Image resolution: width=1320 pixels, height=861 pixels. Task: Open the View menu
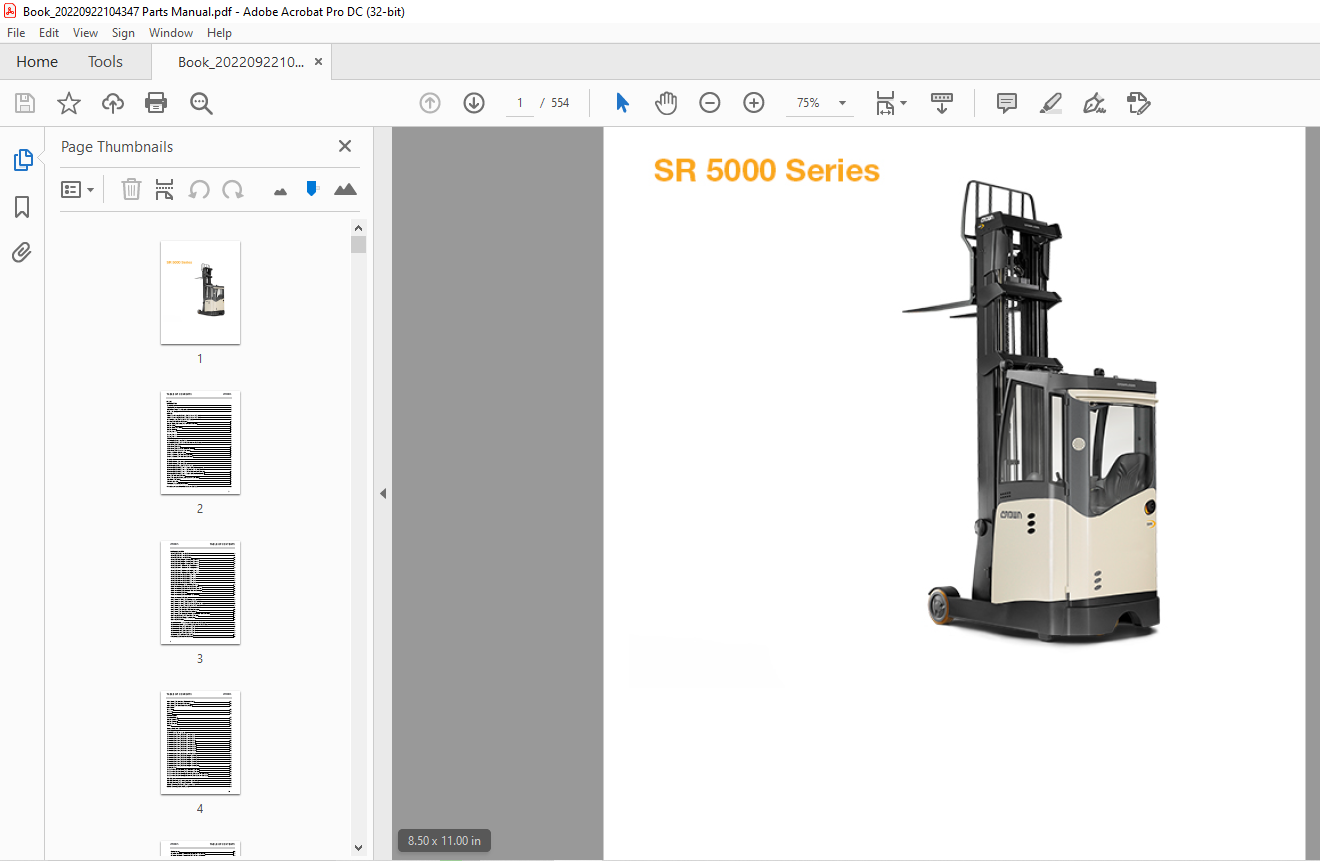[86, 33]
